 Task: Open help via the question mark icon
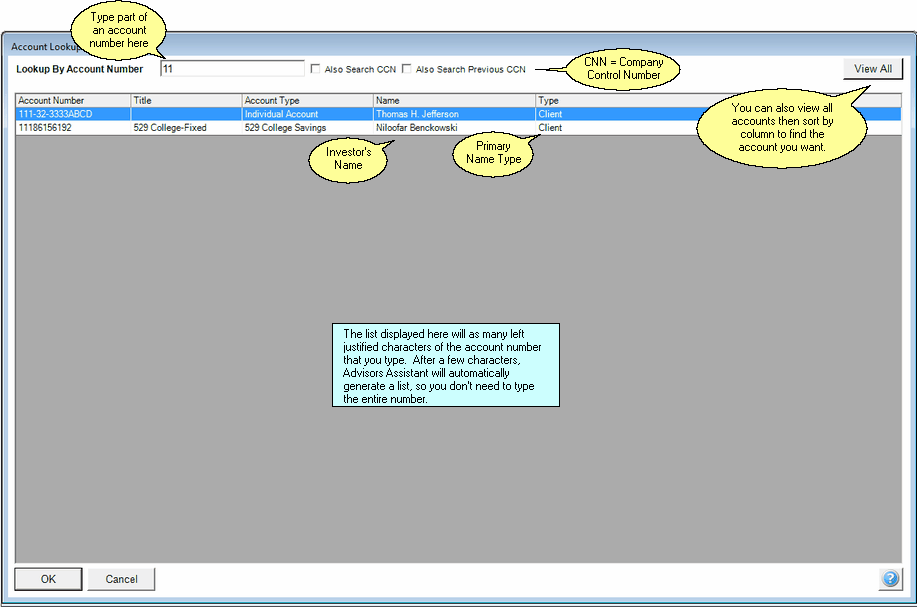click(889, 579)
